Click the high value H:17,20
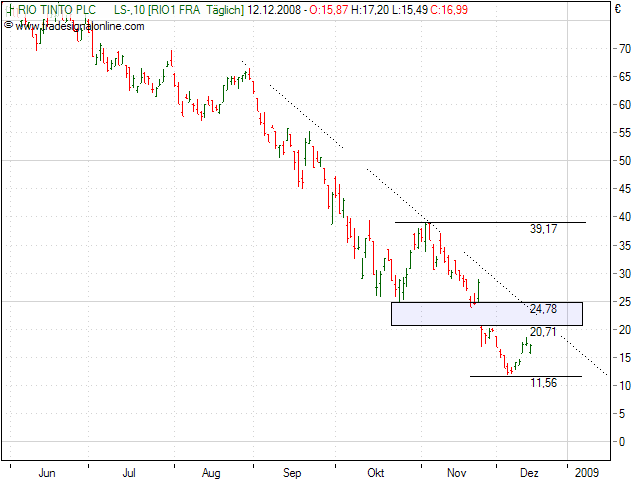Image resolution: width=640 pixels, height=480 pixels. 370,10
